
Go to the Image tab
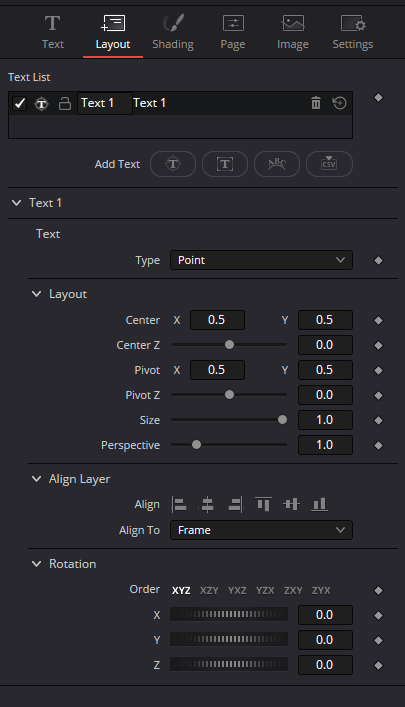(293, 32)
